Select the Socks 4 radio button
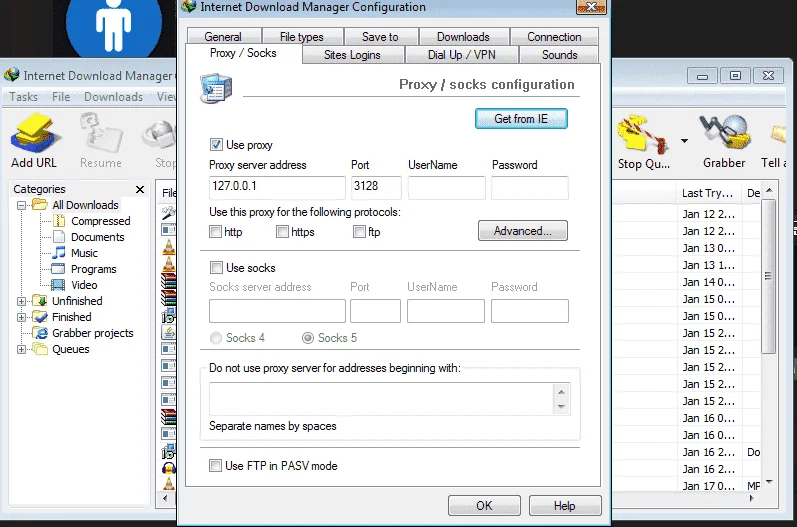This screenshot has width=797, height=527. (216, 338)
